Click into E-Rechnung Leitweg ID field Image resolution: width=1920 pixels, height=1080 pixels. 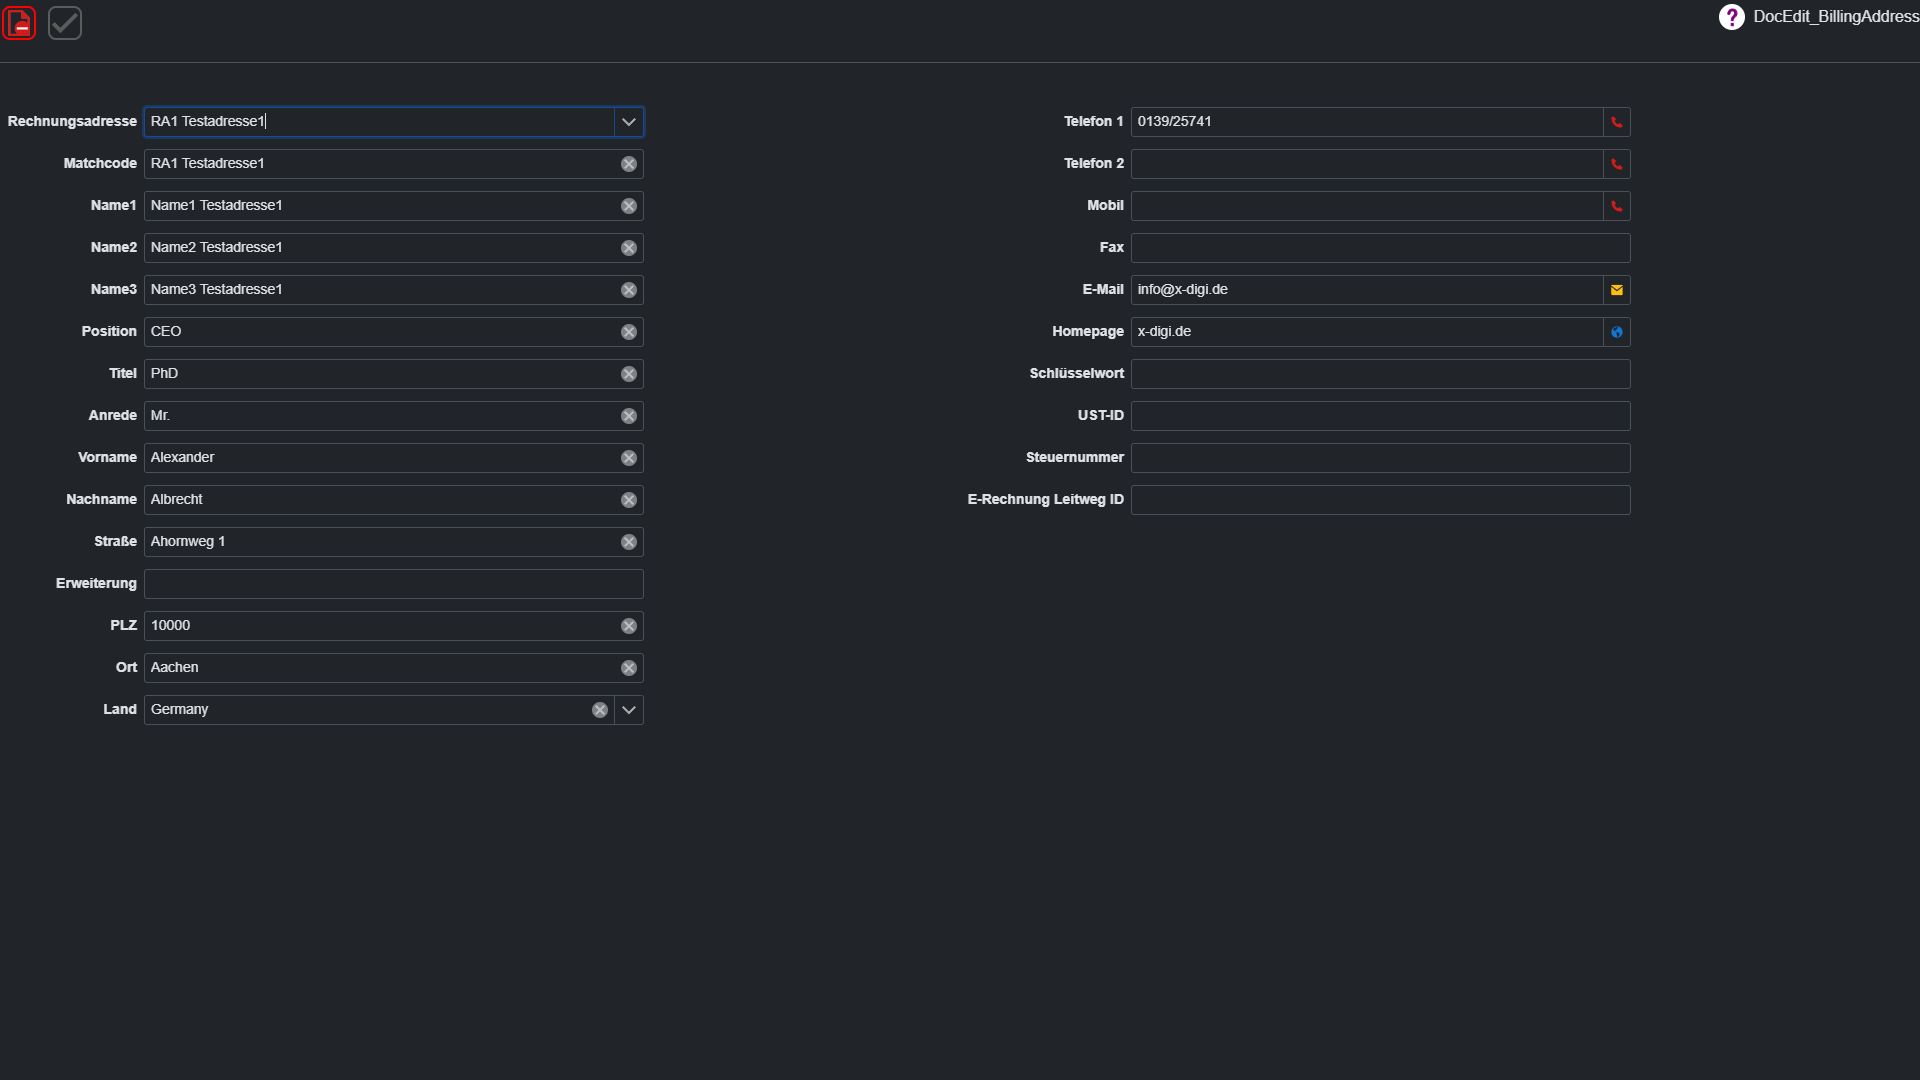click(x=1380, y=500)
